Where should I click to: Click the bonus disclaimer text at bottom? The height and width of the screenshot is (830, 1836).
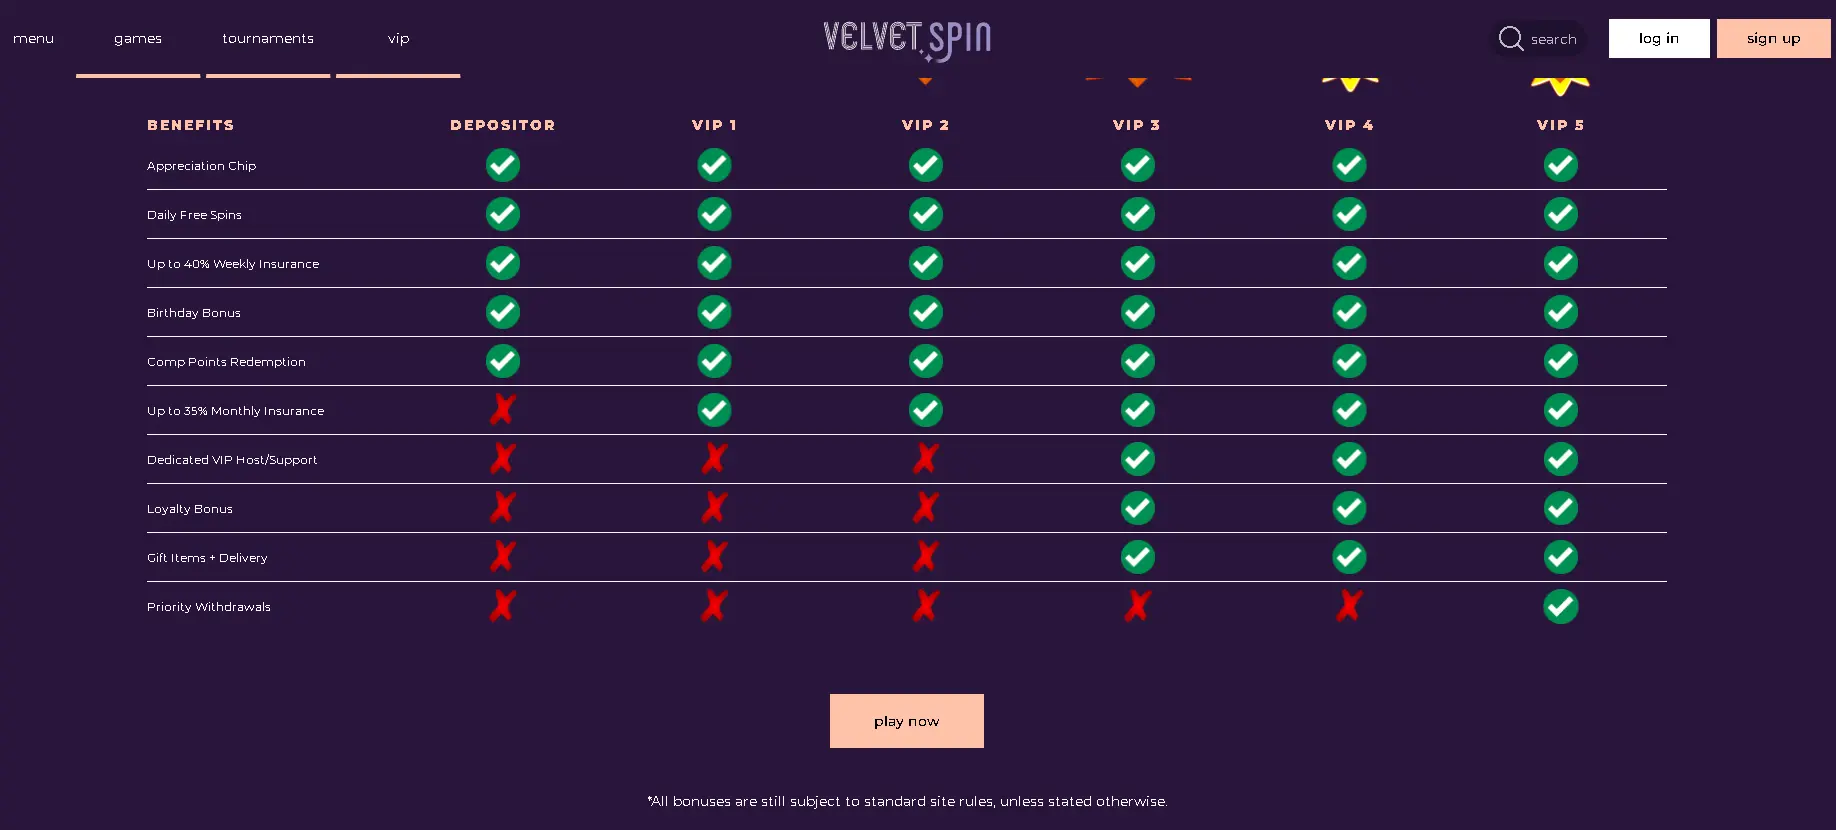(906, 801)
